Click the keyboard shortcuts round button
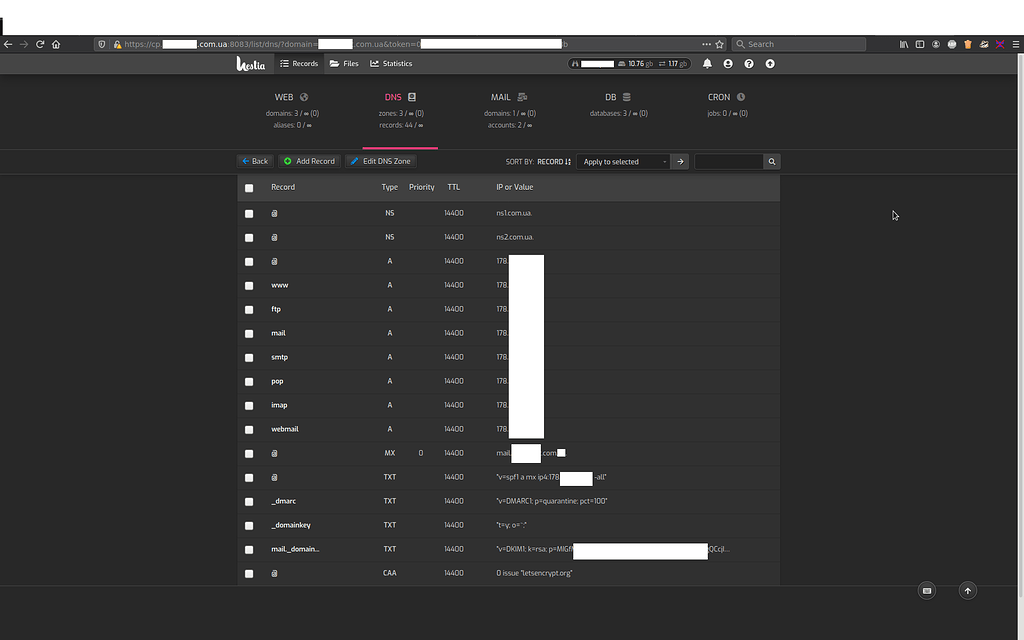This screenshot has height=640, width=1024. tap(927, 591)
